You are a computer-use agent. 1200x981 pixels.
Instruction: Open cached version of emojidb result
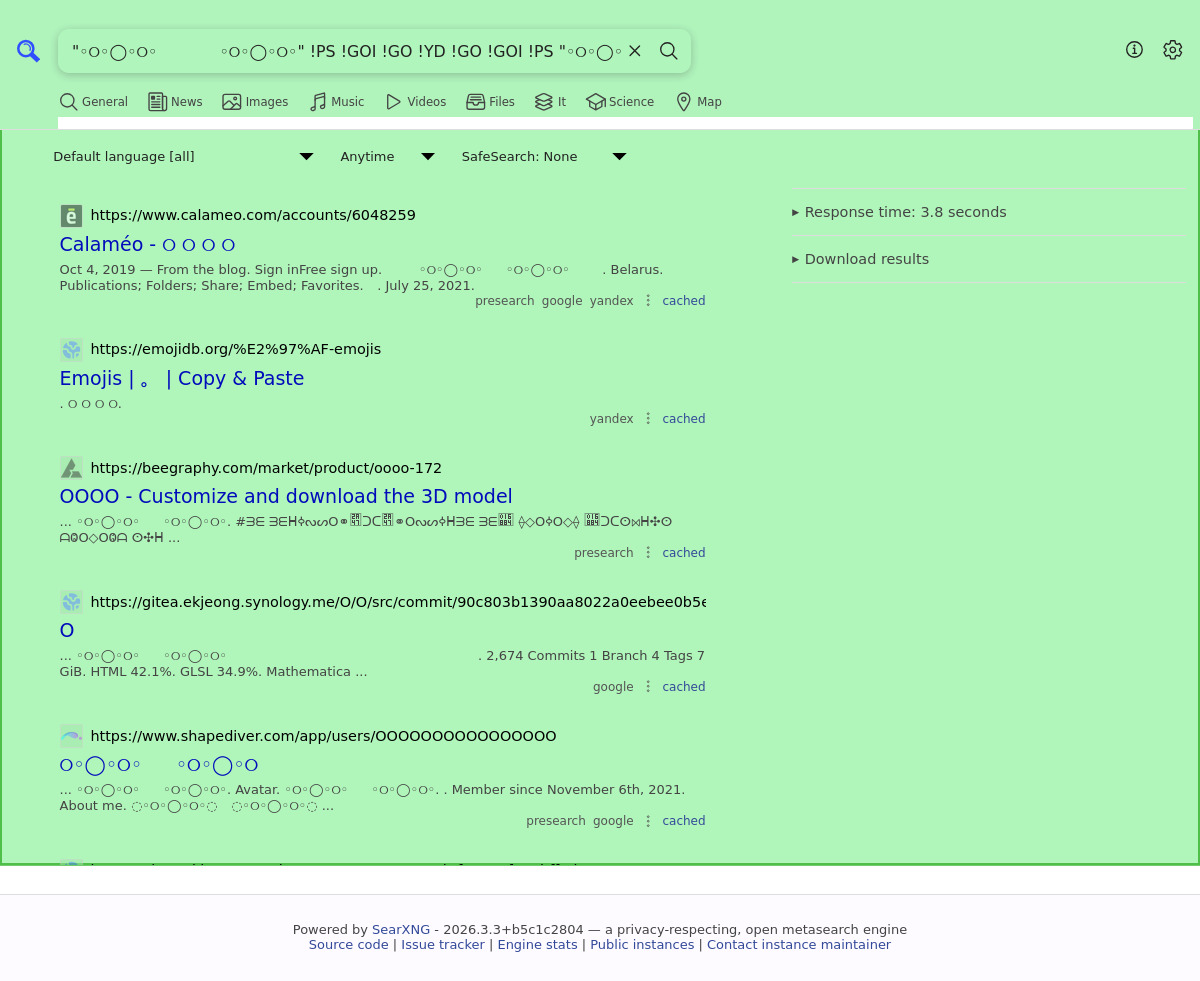pyautogui.click(x=683, y=419)
